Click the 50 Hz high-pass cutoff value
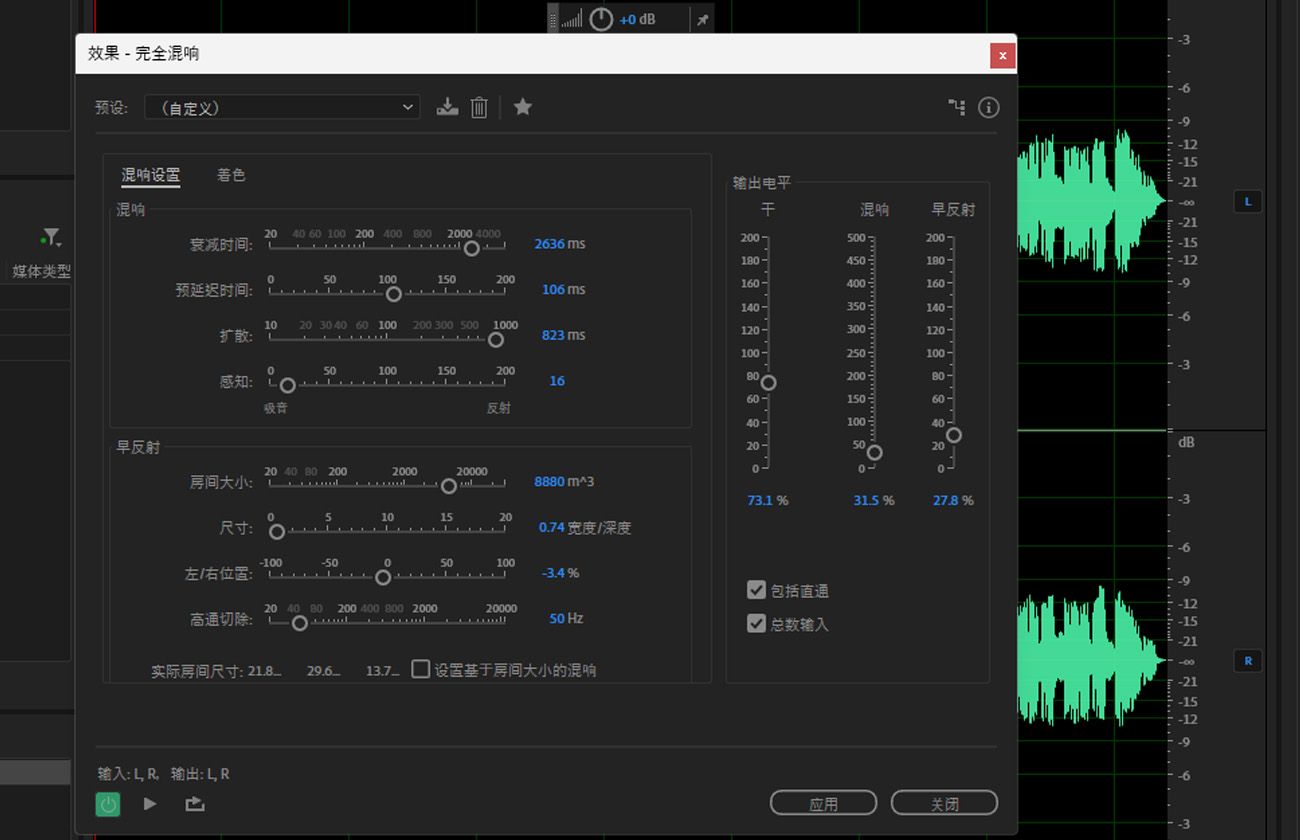Viewport: 1300px width, 840px height. pyautogui.click(x=557, y=619)
